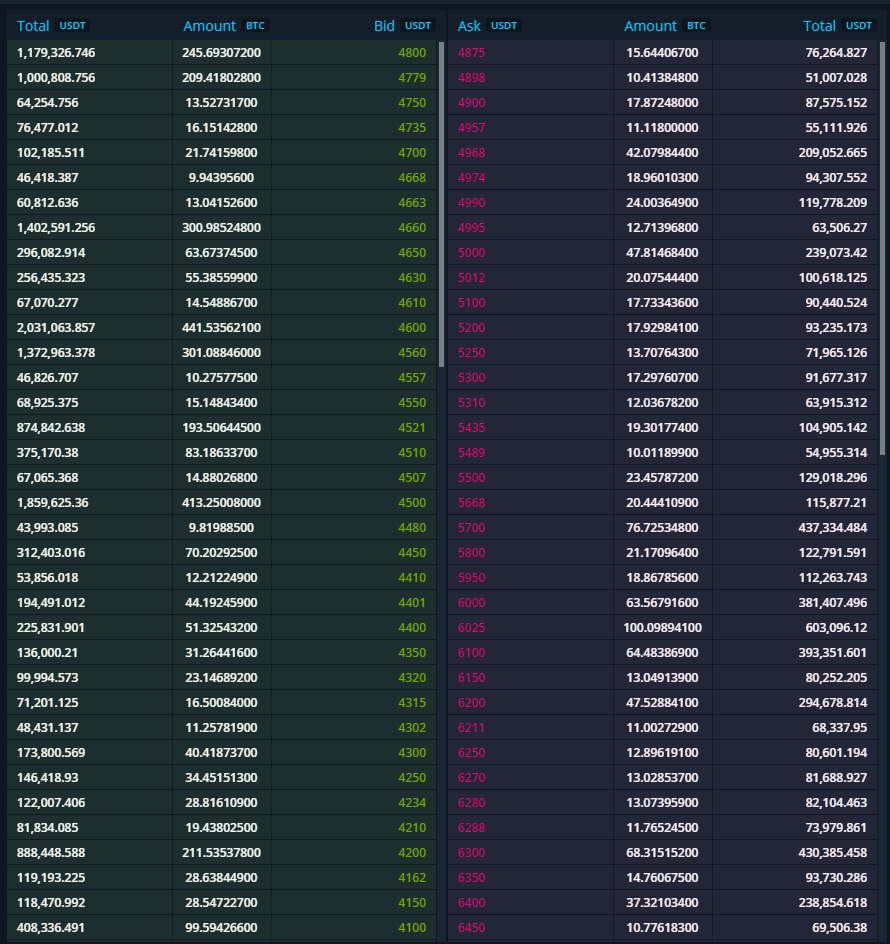
Task: Select ask price 6300
Action: [471, 852]
